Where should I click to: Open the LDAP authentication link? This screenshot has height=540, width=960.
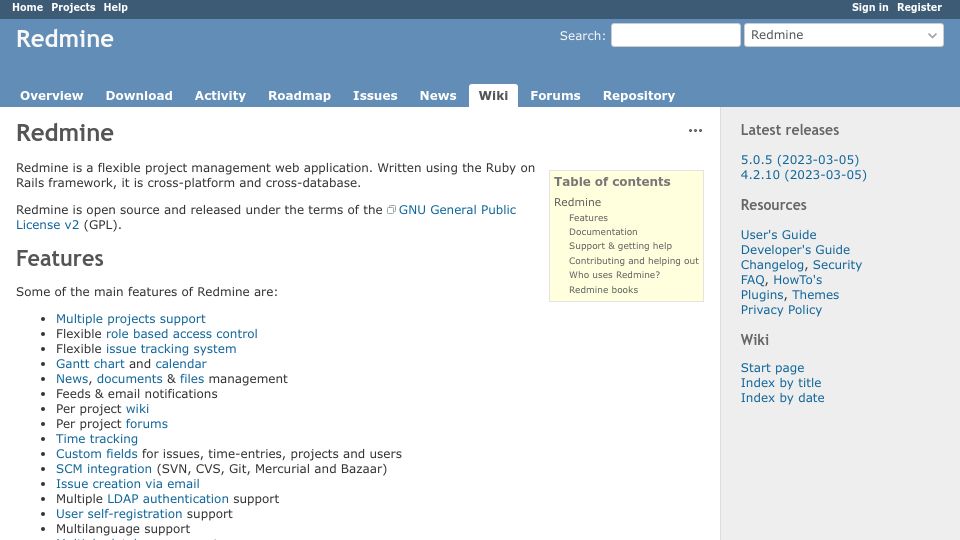[168, 499]
